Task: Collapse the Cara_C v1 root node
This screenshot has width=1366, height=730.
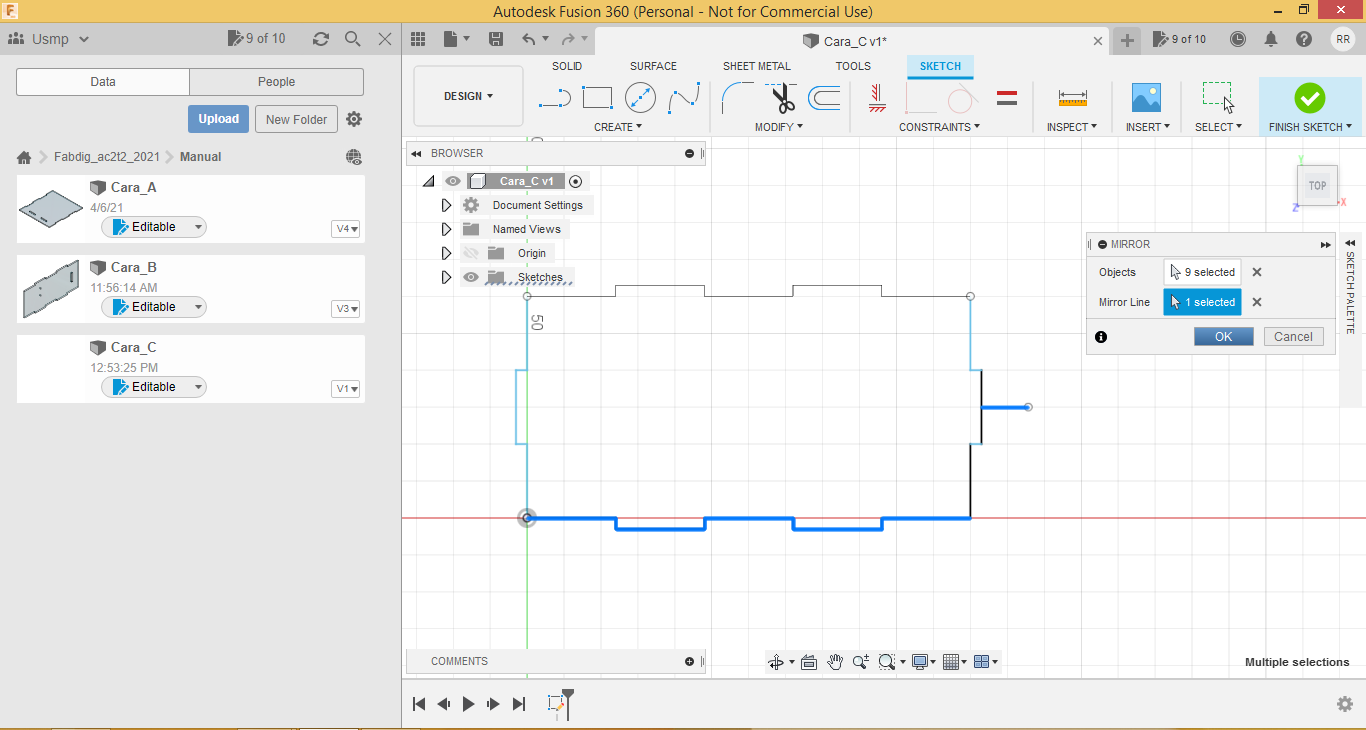Action: (428, 181)
